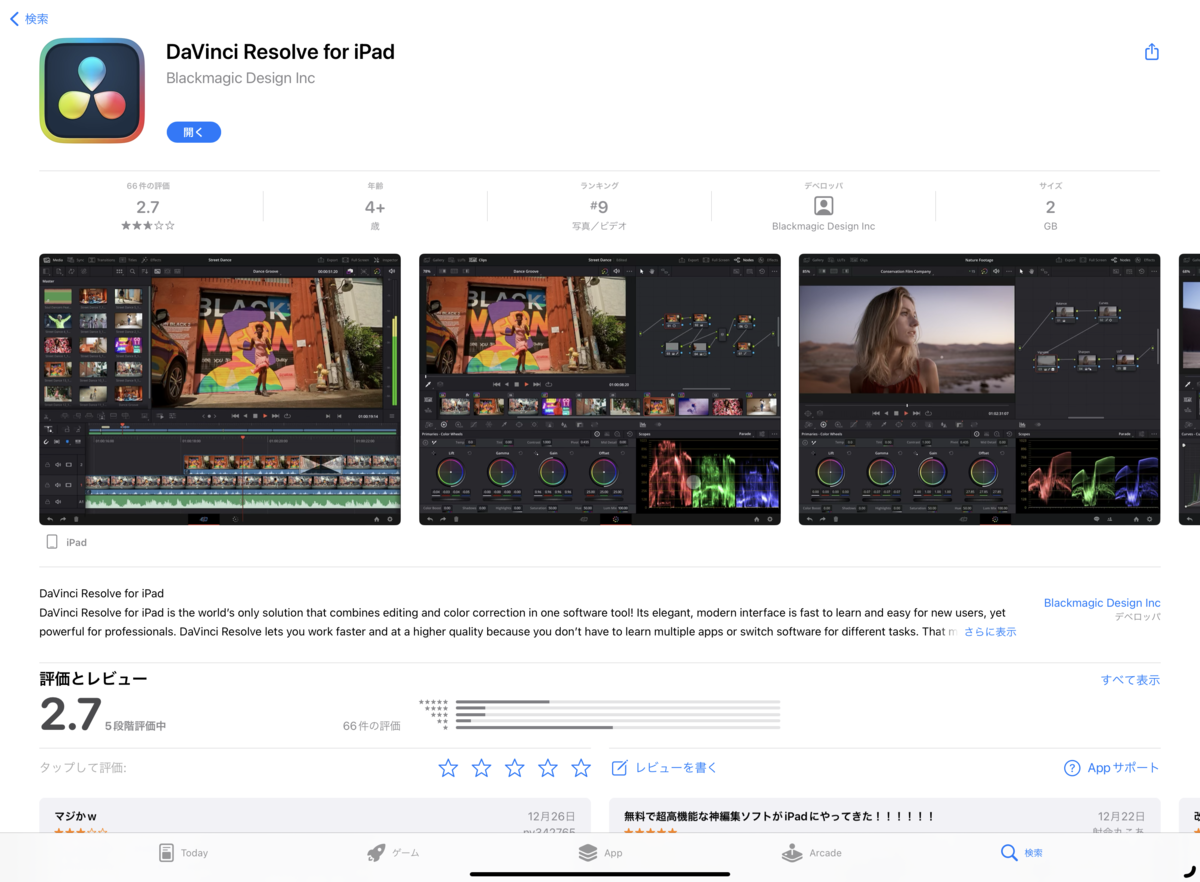Tap the third rating star
Image resolution: width=1200 pixels, height=882 pixels.
[x=514, y=768]
